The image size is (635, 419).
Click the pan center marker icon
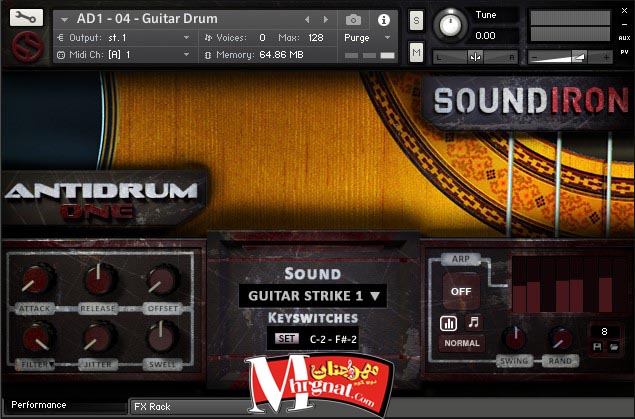475,57
